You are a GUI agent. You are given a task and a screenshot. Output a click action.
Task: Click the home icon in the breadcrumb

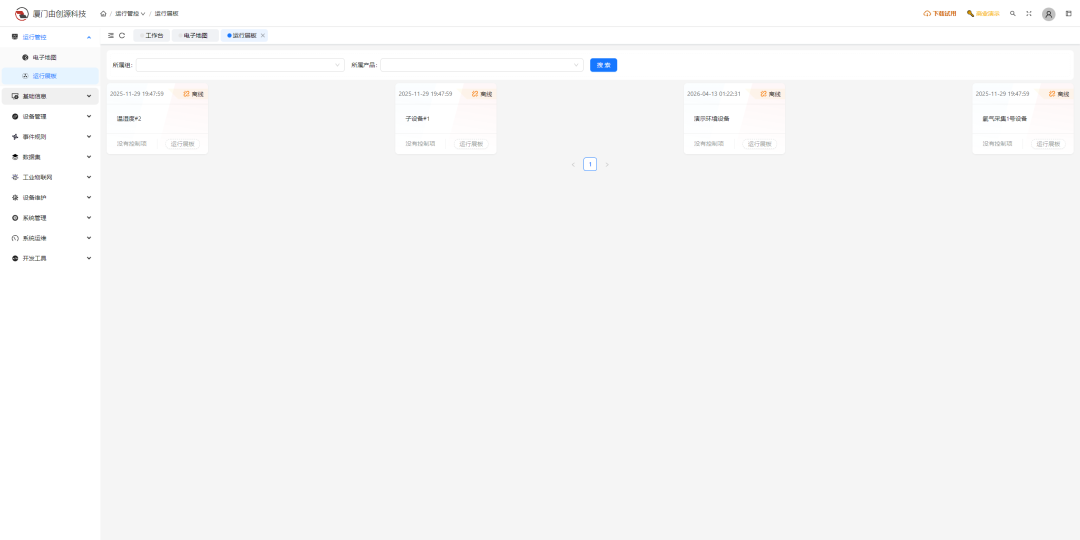103,14
